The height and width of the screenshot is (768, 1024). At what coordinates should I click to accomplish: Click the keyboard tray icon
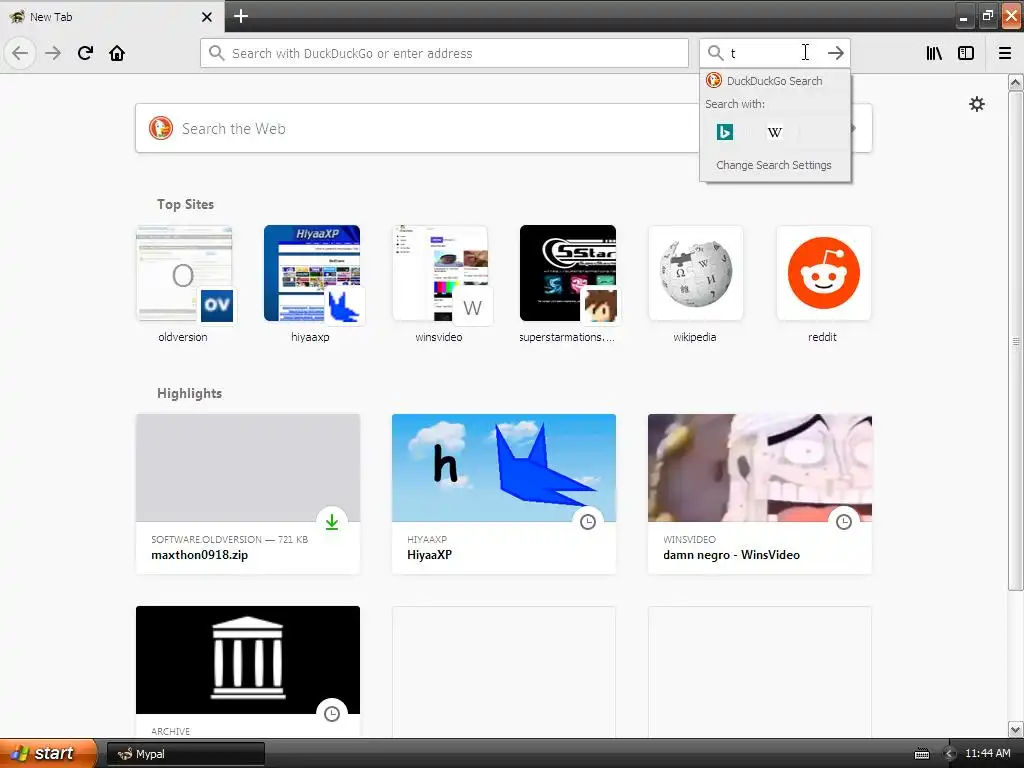(x=921, y=754)
